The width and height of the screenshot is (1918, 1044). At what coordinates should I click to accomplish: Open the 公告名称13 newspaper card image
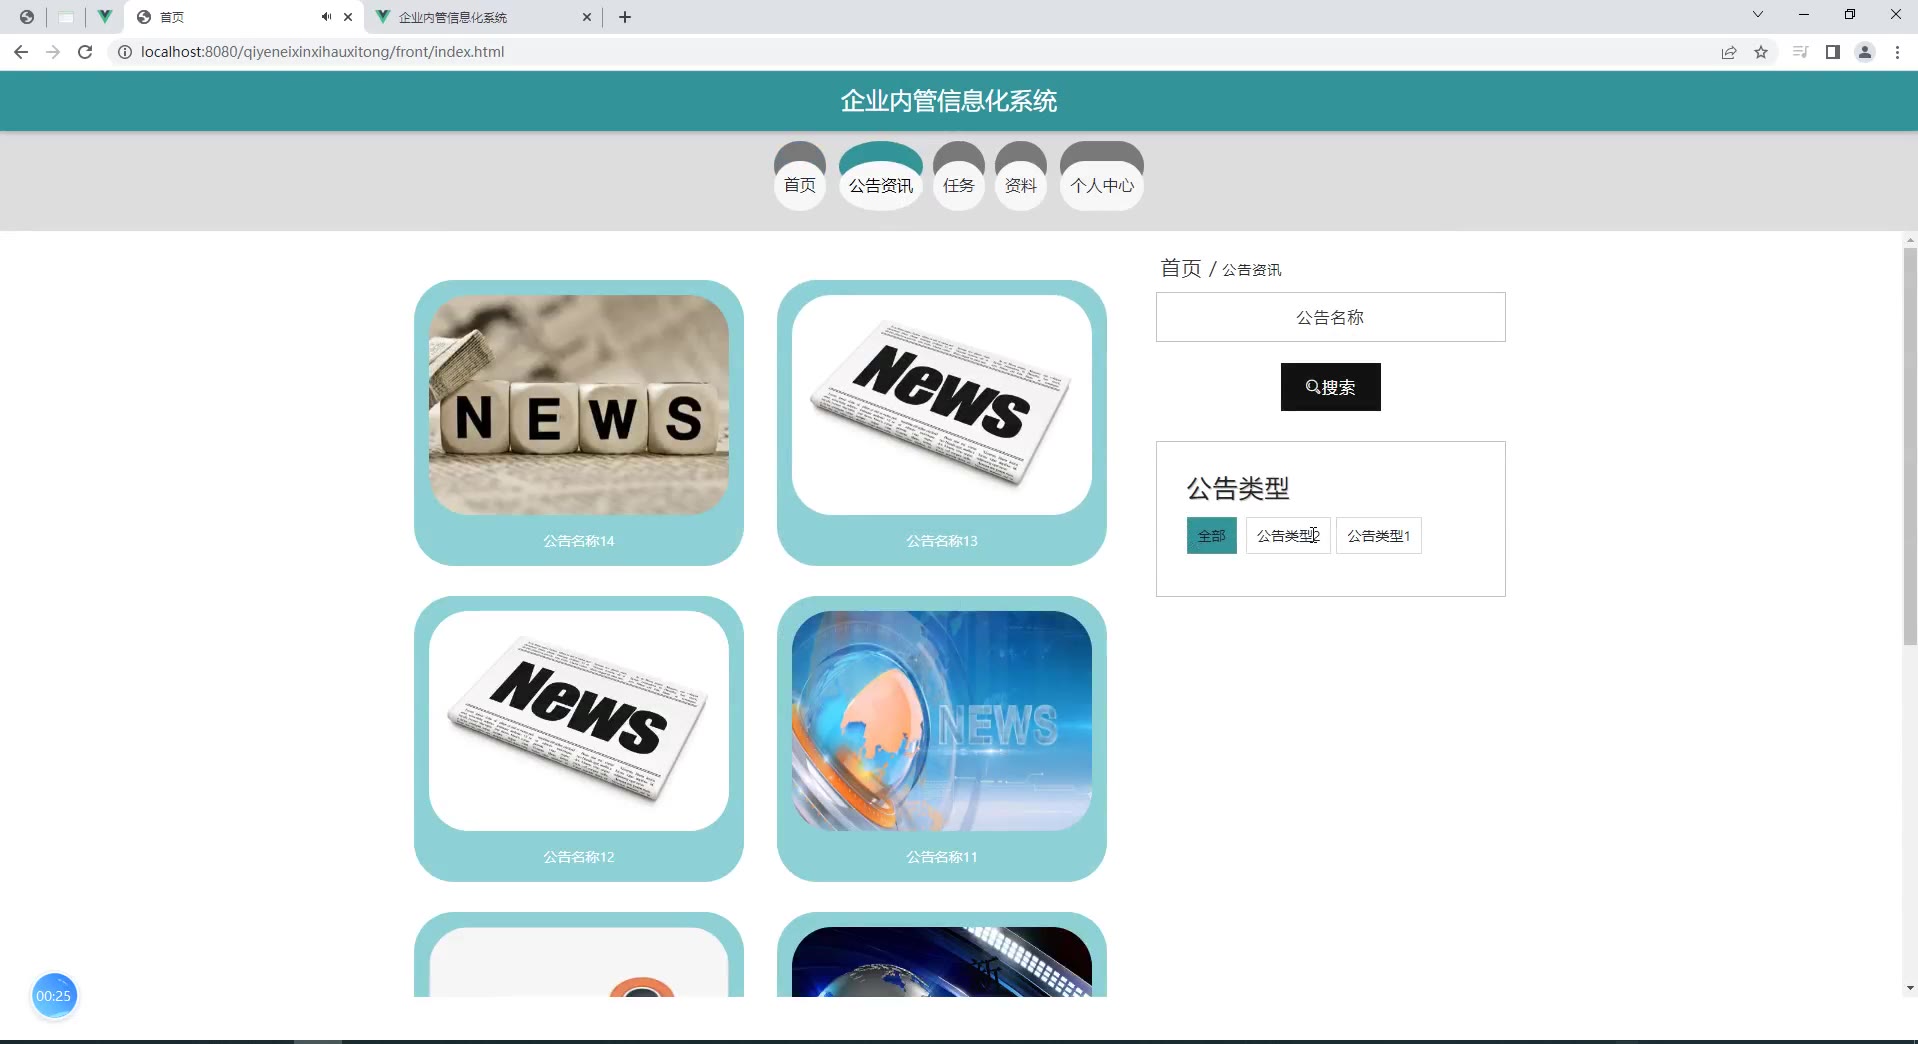[942, 405]
